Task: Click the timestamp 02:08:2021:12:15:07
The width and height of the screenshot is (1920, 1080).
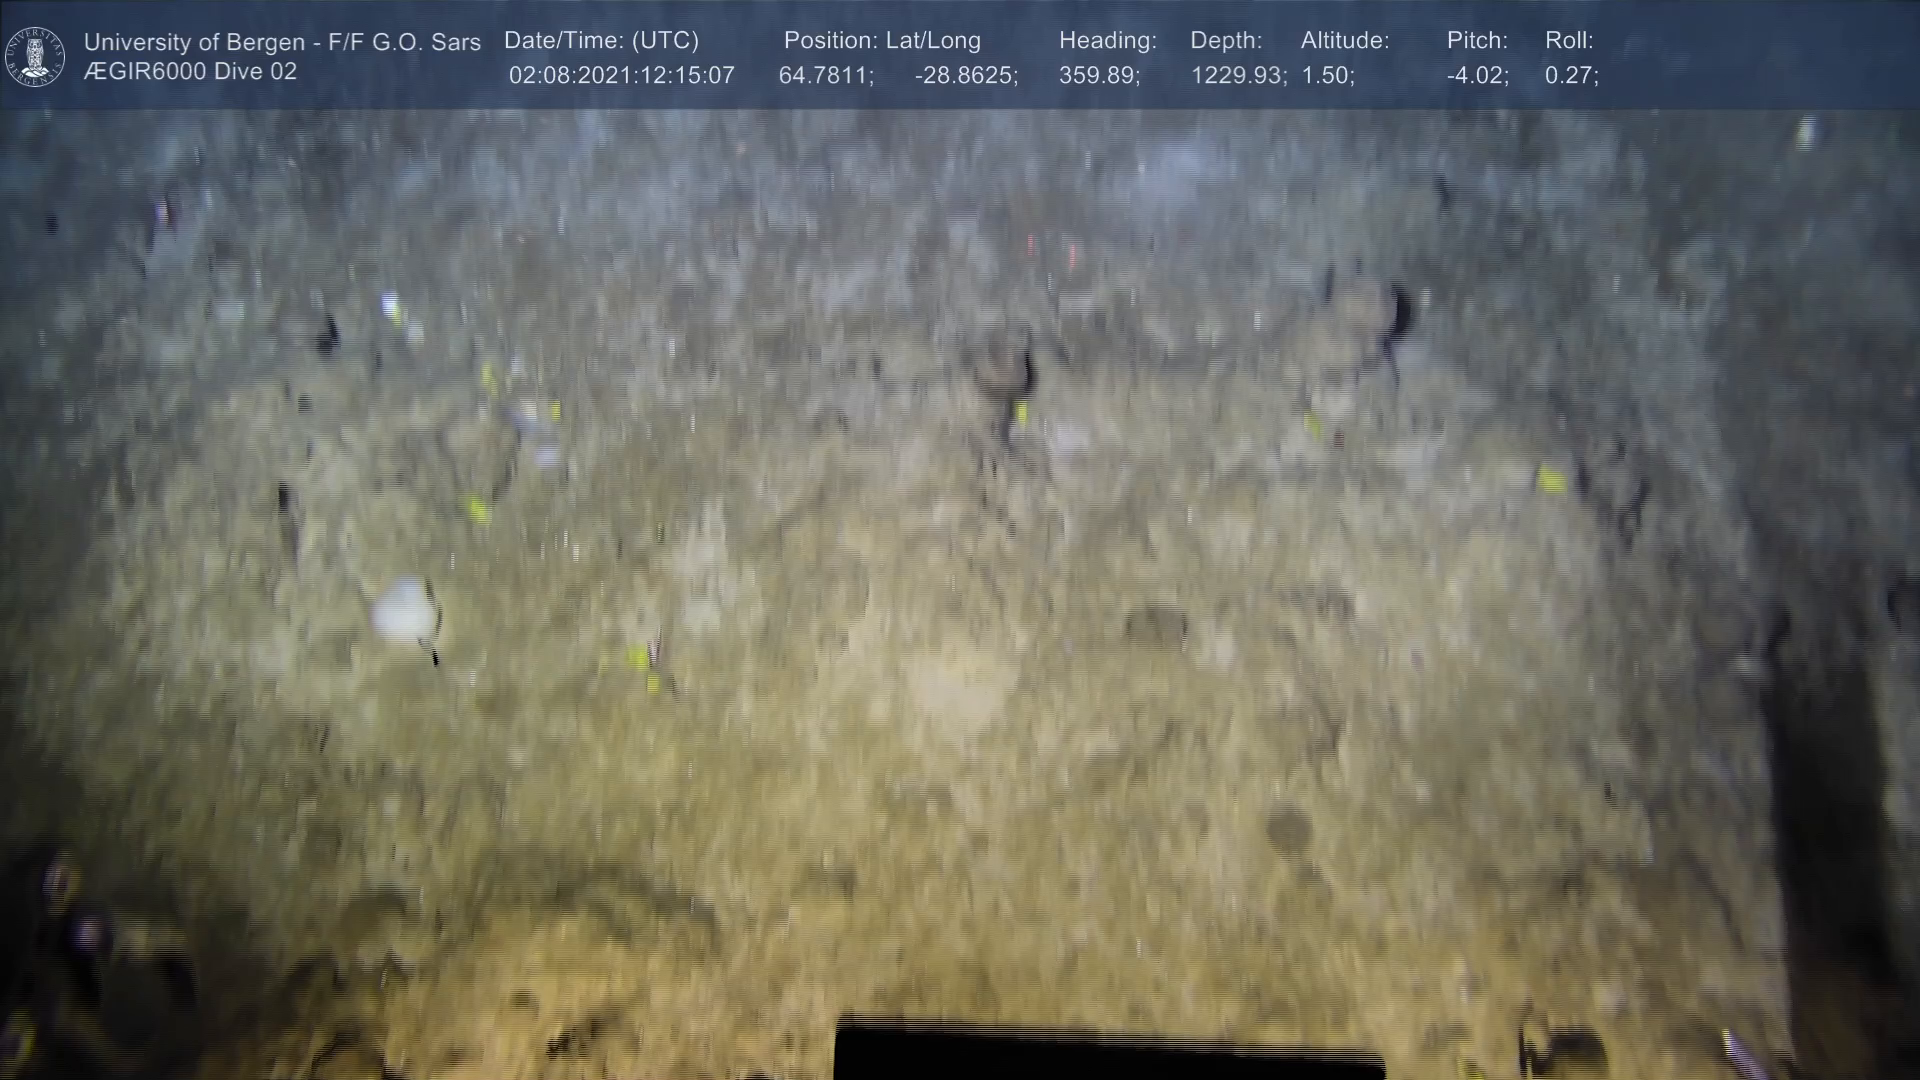Action: pos(621,76)
